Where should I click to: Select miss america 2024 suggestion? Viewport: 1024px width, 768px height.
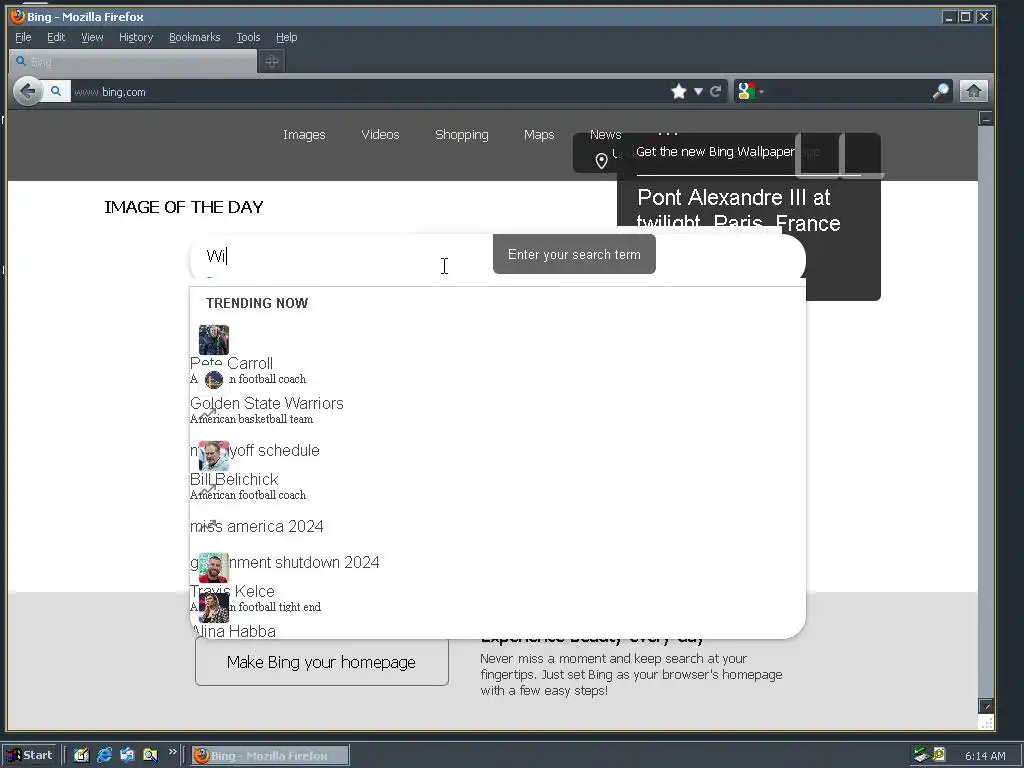tap(257, 526)
